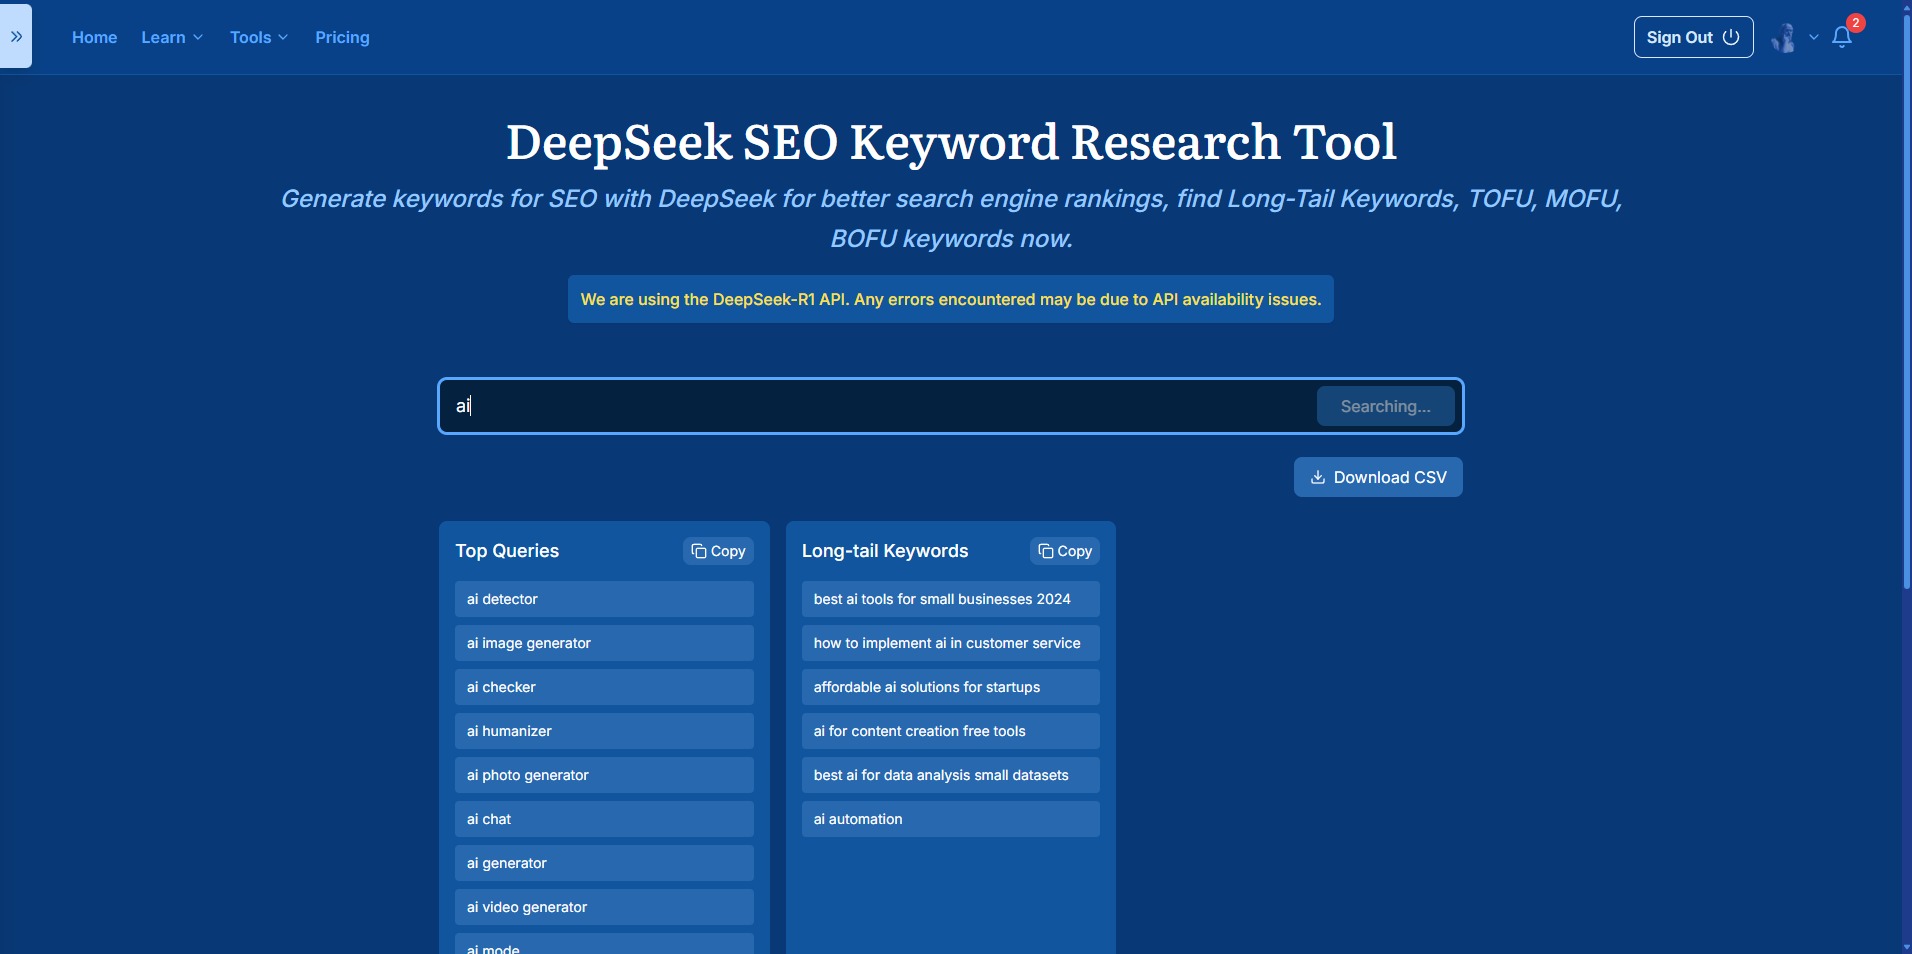The width and height of the screenshot is (1912, 954).
Task: Click the 'ai automation' keyword
Action: tap(951, 819)
